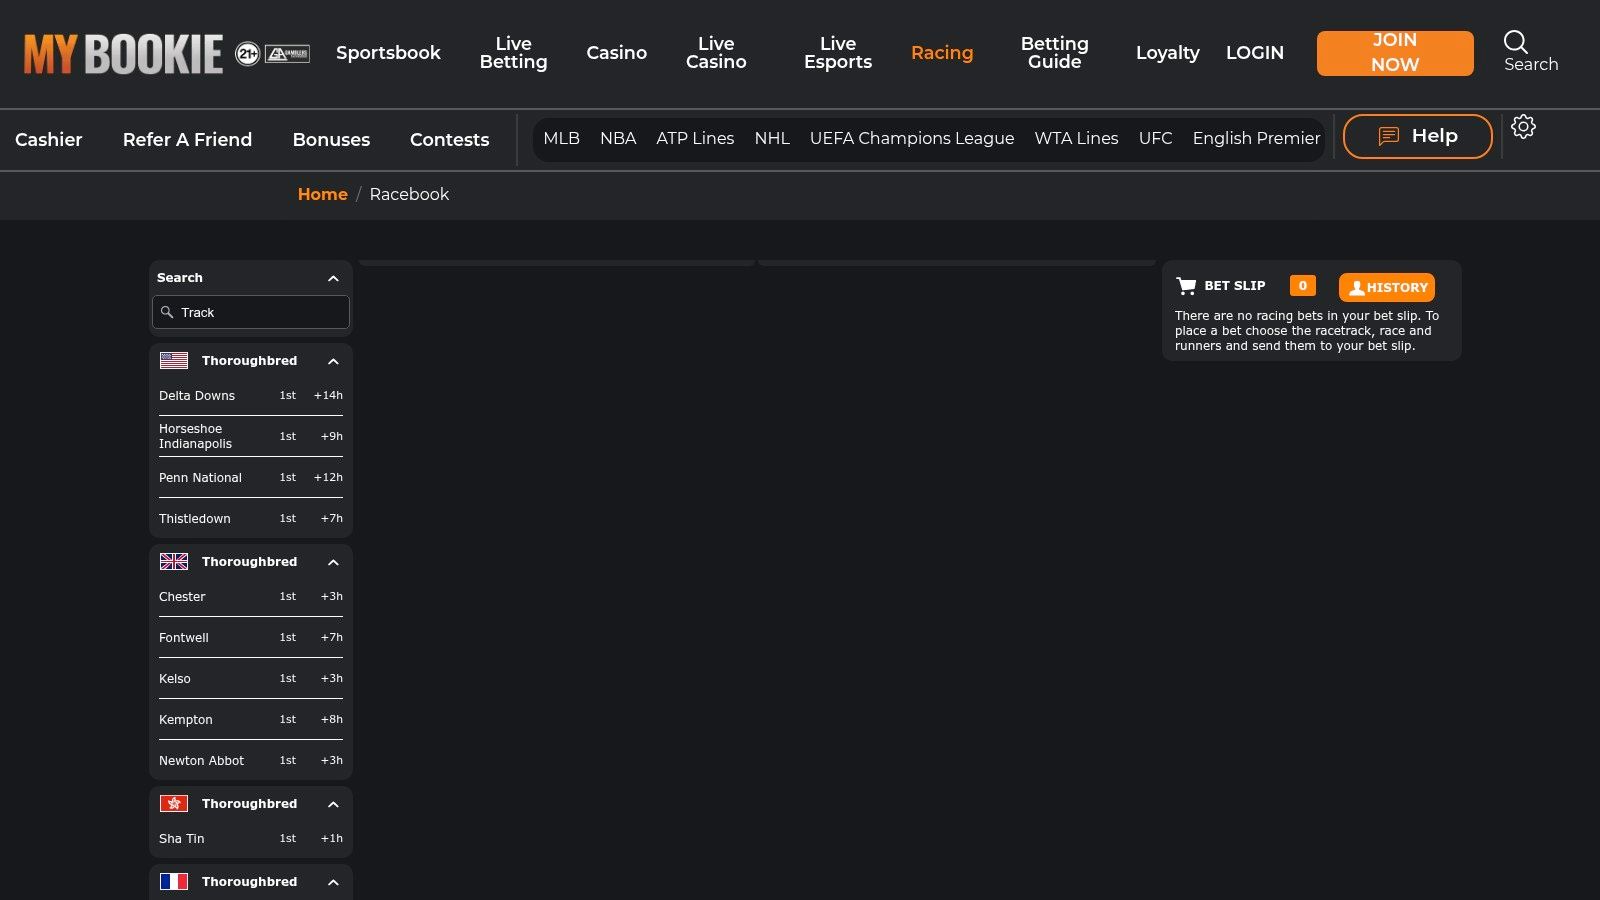The height and width of the screenshot is (900, 1600).
Task: Open WTA Lines
Action: pyautogui.click(x=1076, y=138)
